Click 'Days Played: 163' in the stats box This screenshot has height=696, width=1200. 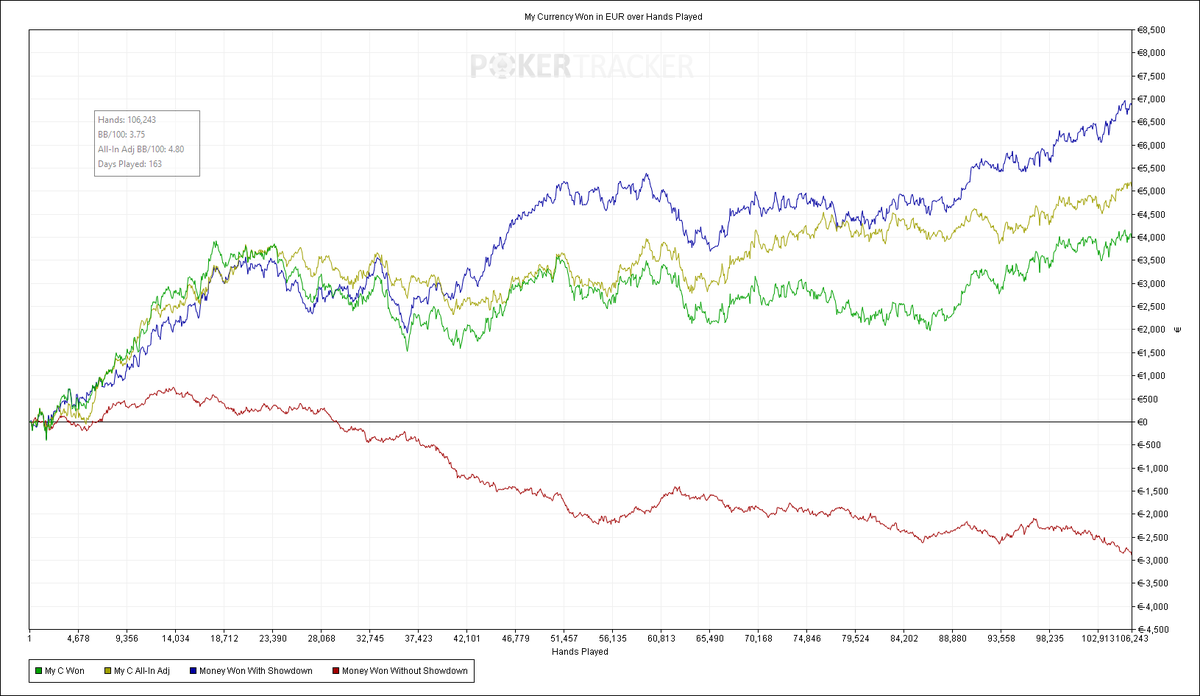129,163
